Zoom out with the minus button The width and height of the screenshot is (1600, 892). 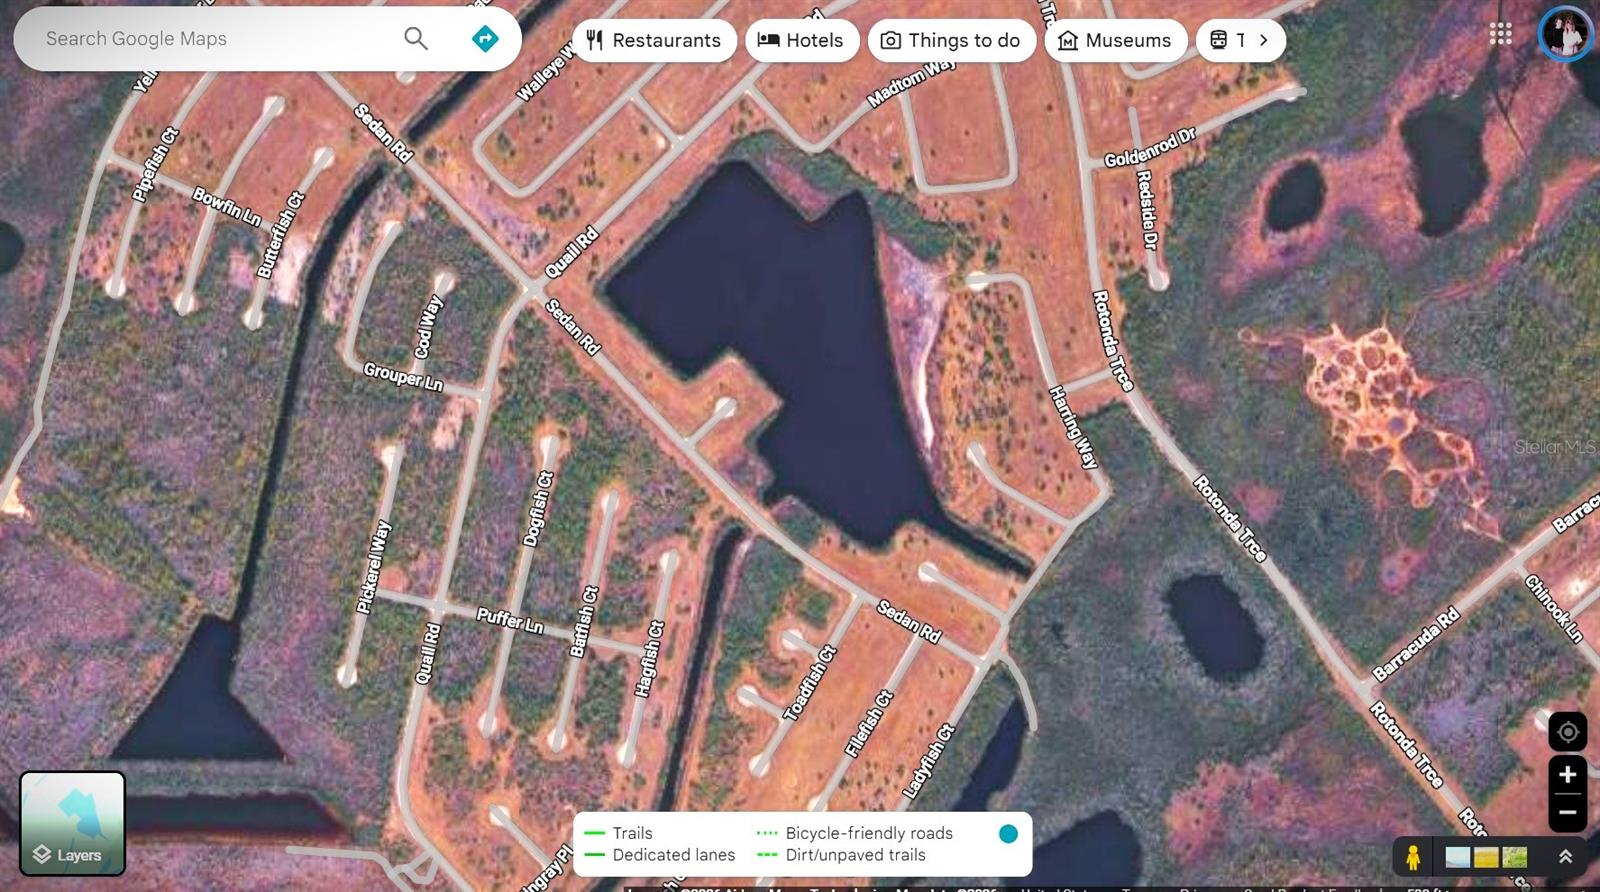[1567, 812]
